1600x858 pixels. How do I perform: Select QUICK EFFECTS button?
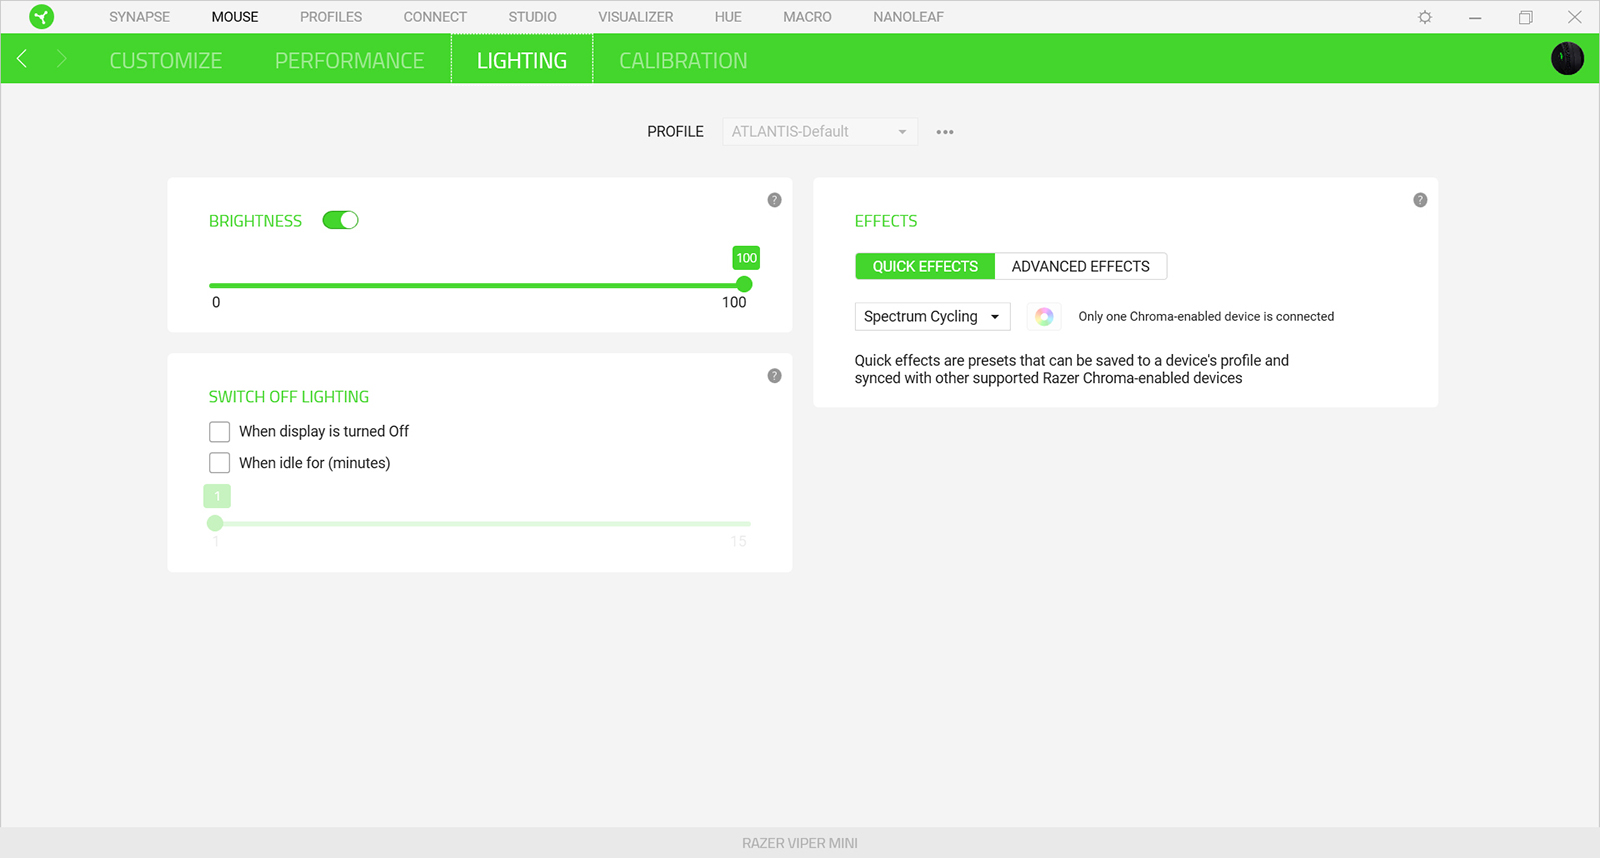point(925,266)
